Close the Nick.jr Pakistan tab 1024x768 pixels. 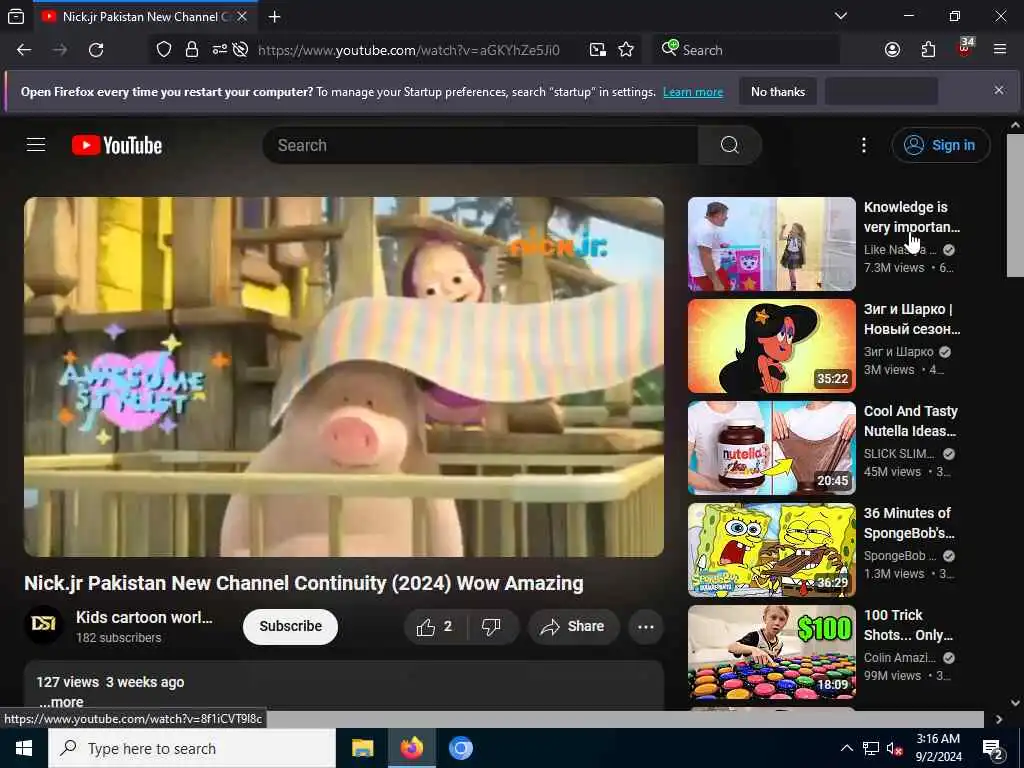242,17
